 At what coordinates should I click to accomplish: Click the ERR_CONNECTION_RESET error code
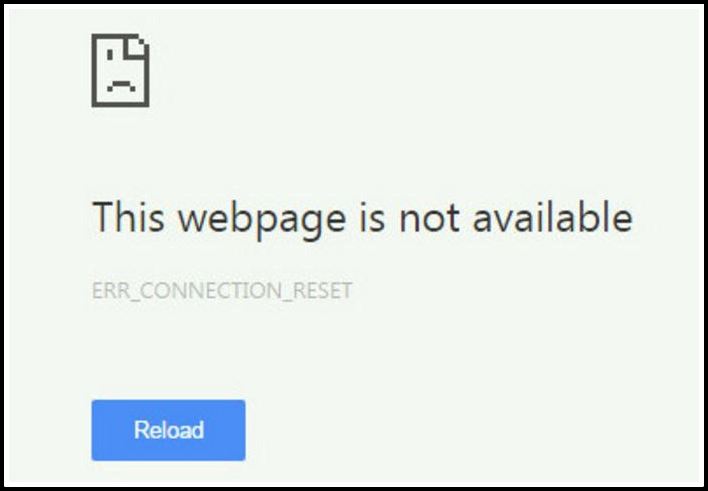[222, 291]
